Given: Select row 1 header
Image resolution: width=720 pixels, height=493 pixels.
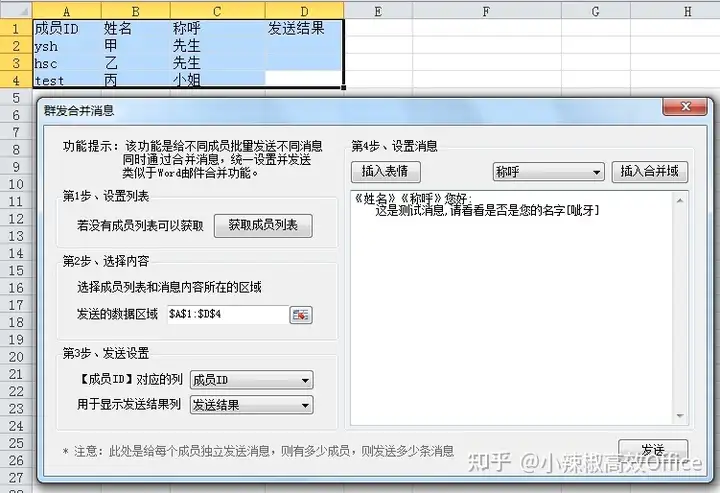Looking at the screenshot, I should (x=16, y=28).
